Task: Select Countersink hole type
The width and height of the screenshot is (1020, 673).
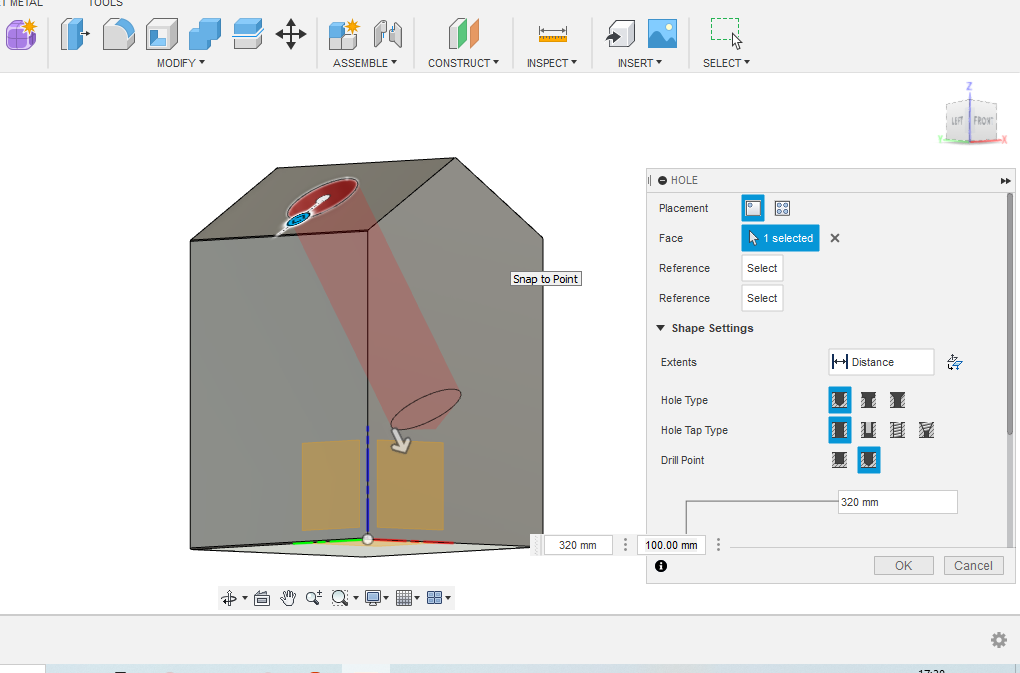Action: point(898,400)
